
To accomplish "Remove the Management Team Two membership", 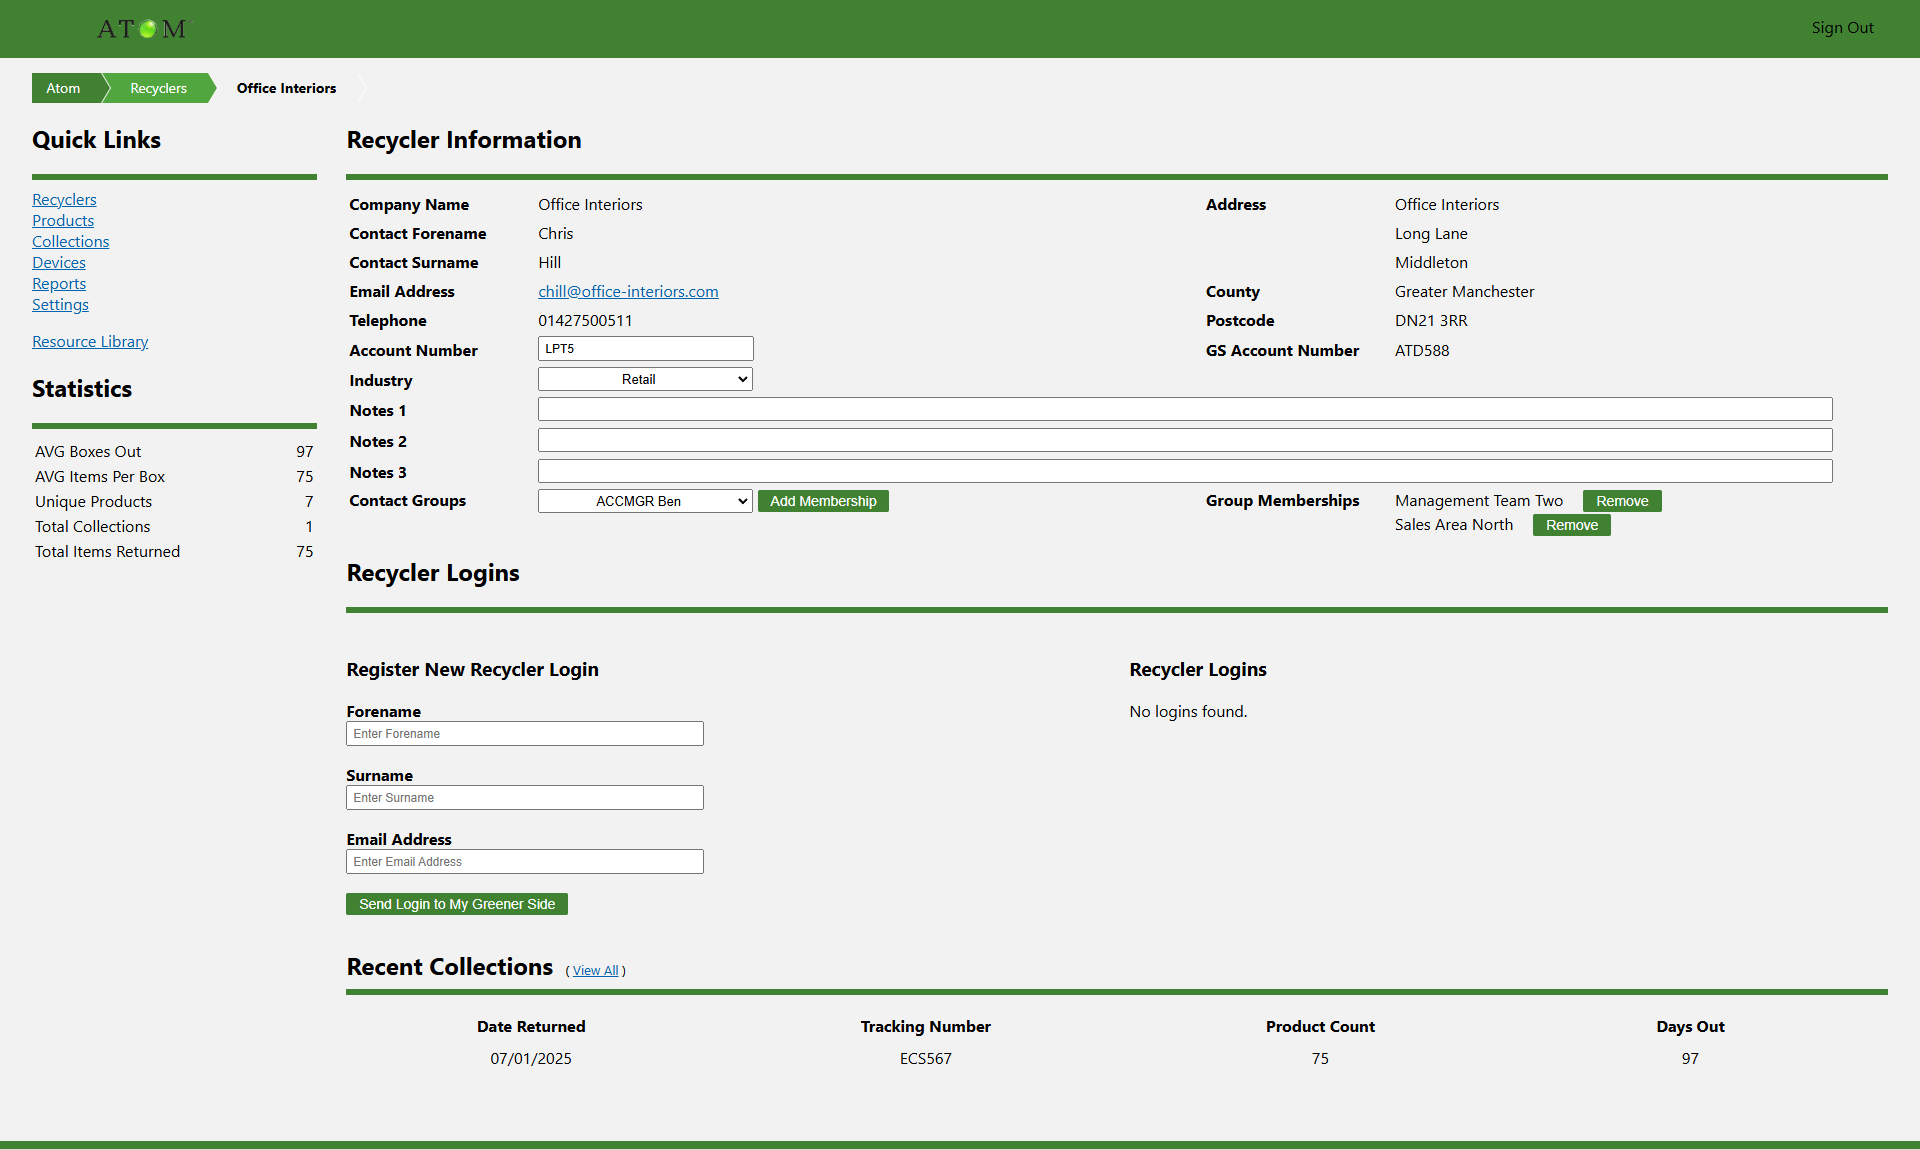I will [1621, 501].
